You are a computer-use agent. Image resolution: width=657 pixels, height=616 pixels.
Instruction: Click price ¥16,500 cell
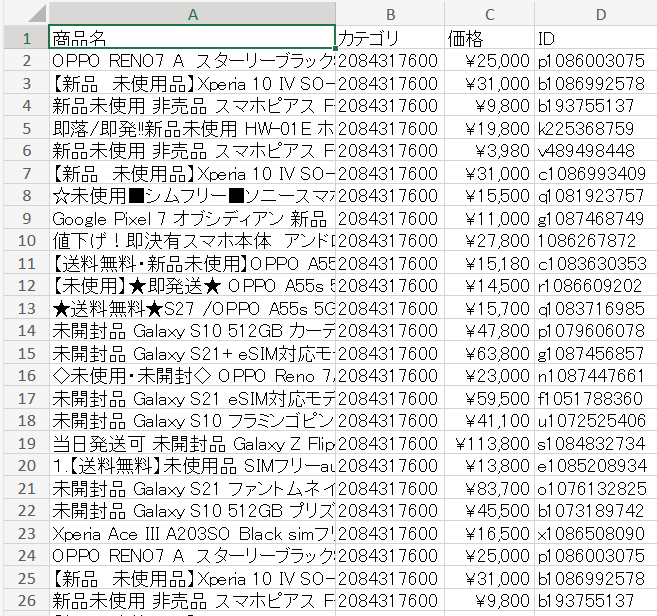pyautogui.click(x=489, y=533)
